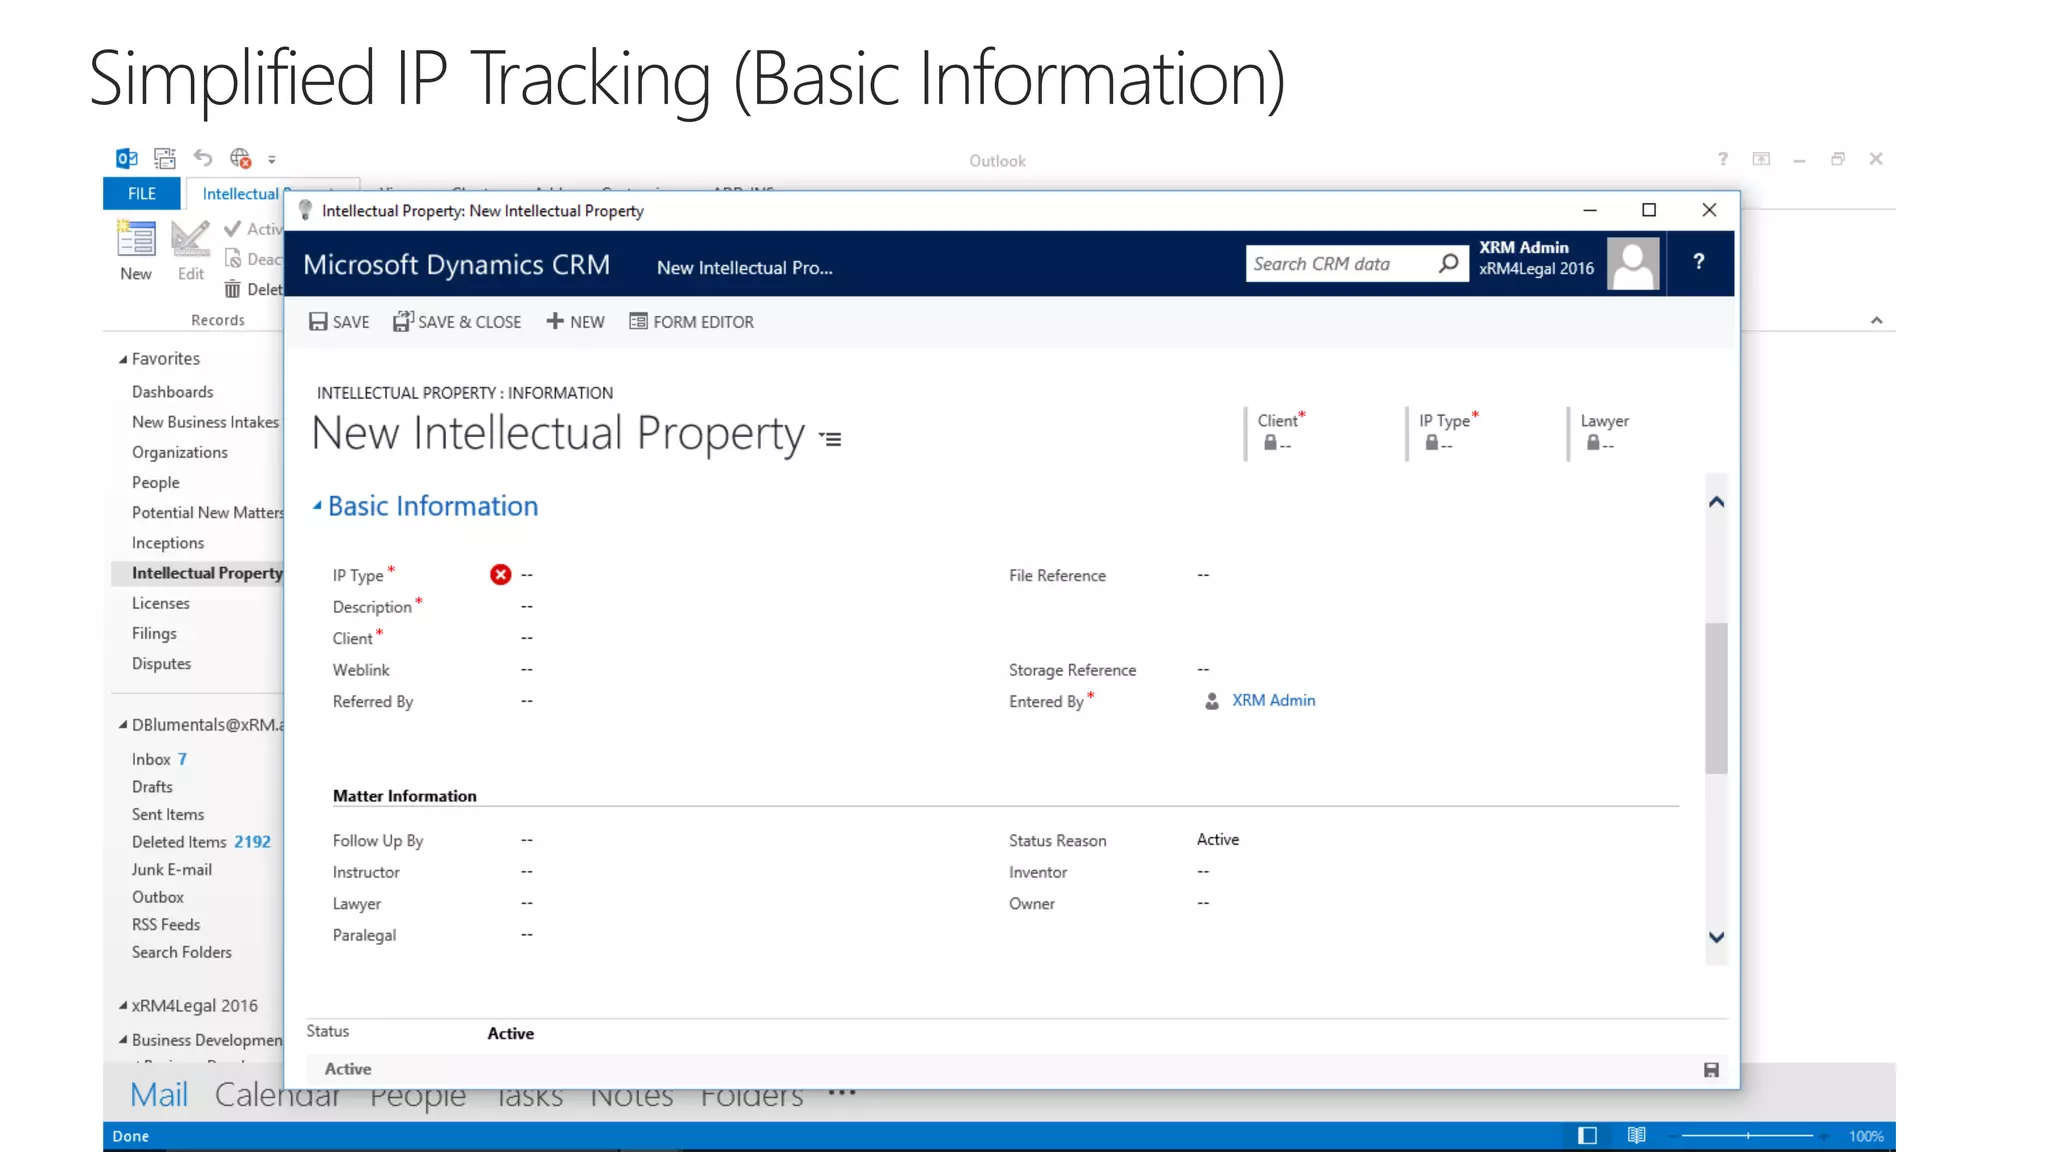The image size is (2048, 1152).
Task: Click the red error icon beside IP Type
Action: pyautogui.click(x=500, y=574)
